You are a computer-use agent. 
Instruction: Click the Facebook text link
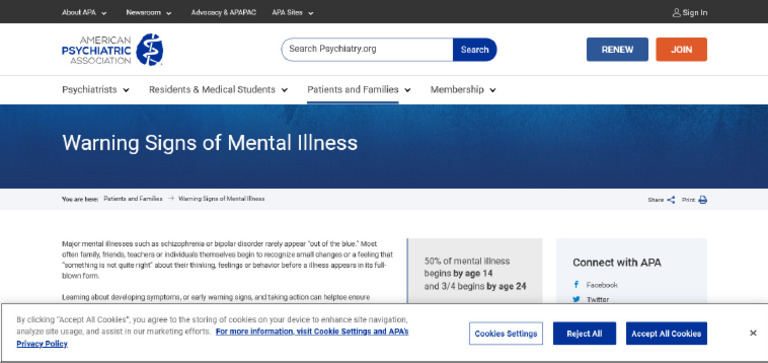602,285
